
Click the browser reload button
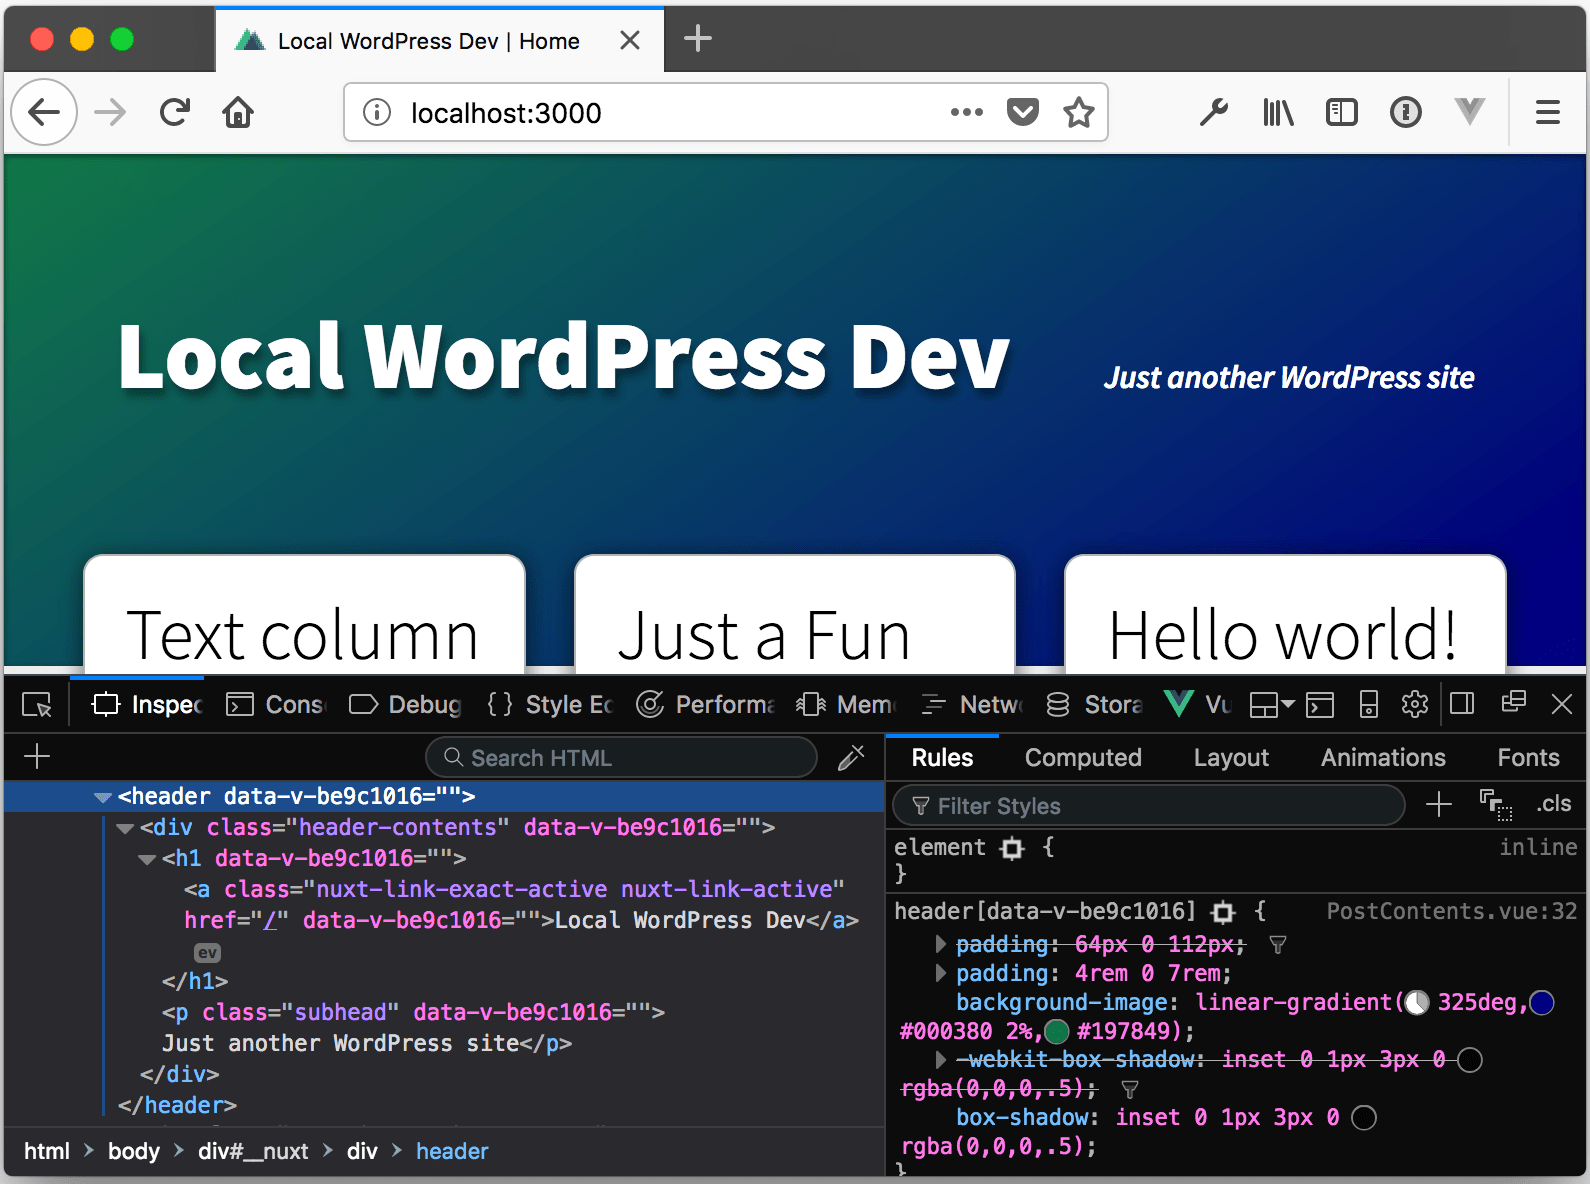coord(175,113)
